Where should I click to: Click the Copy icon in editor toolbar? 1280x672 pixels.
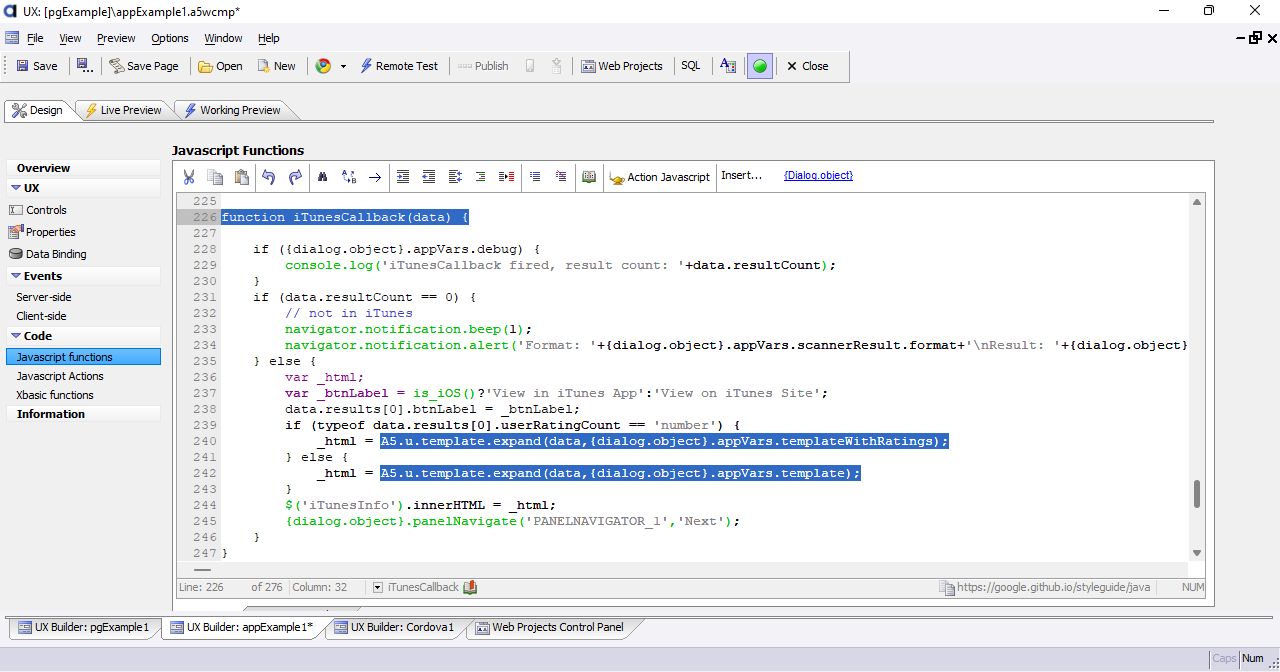point(215,176)
